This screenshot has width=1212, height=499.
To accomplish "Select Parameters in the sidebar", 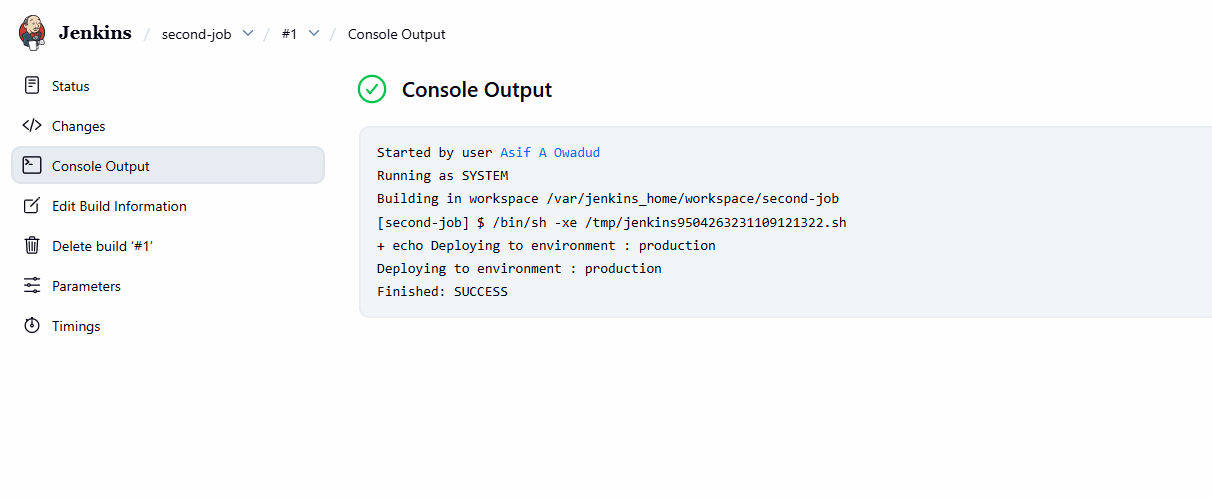I will [x=86, y=286].
